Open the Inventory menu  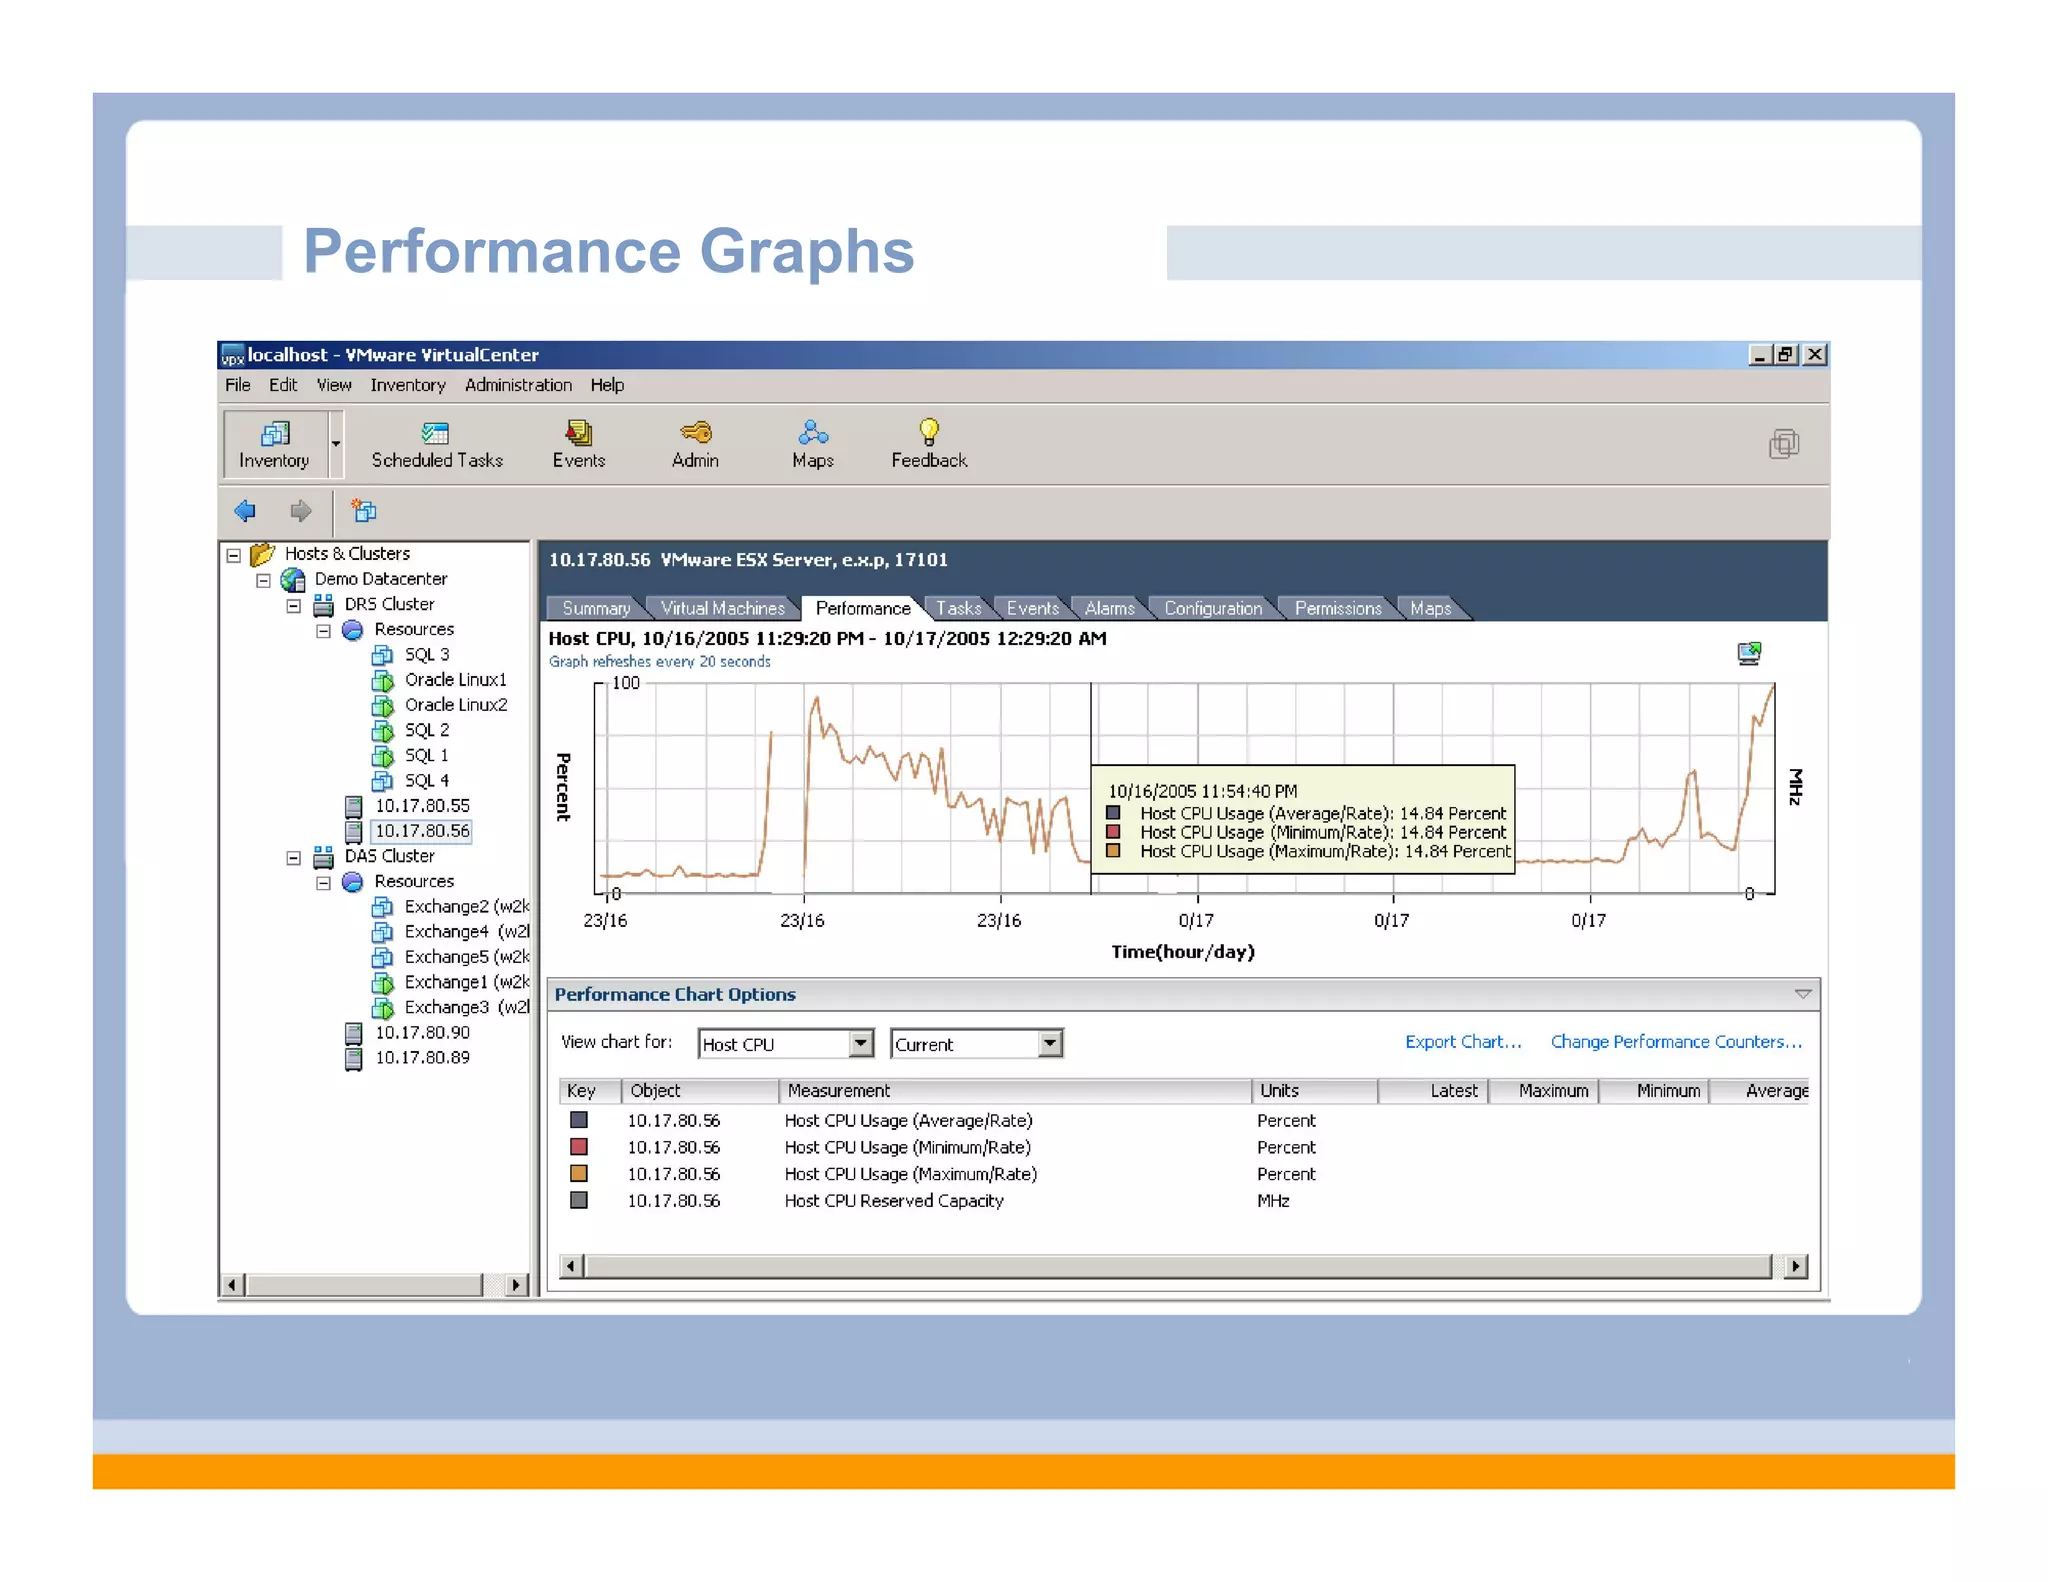[x=408, y=386]
